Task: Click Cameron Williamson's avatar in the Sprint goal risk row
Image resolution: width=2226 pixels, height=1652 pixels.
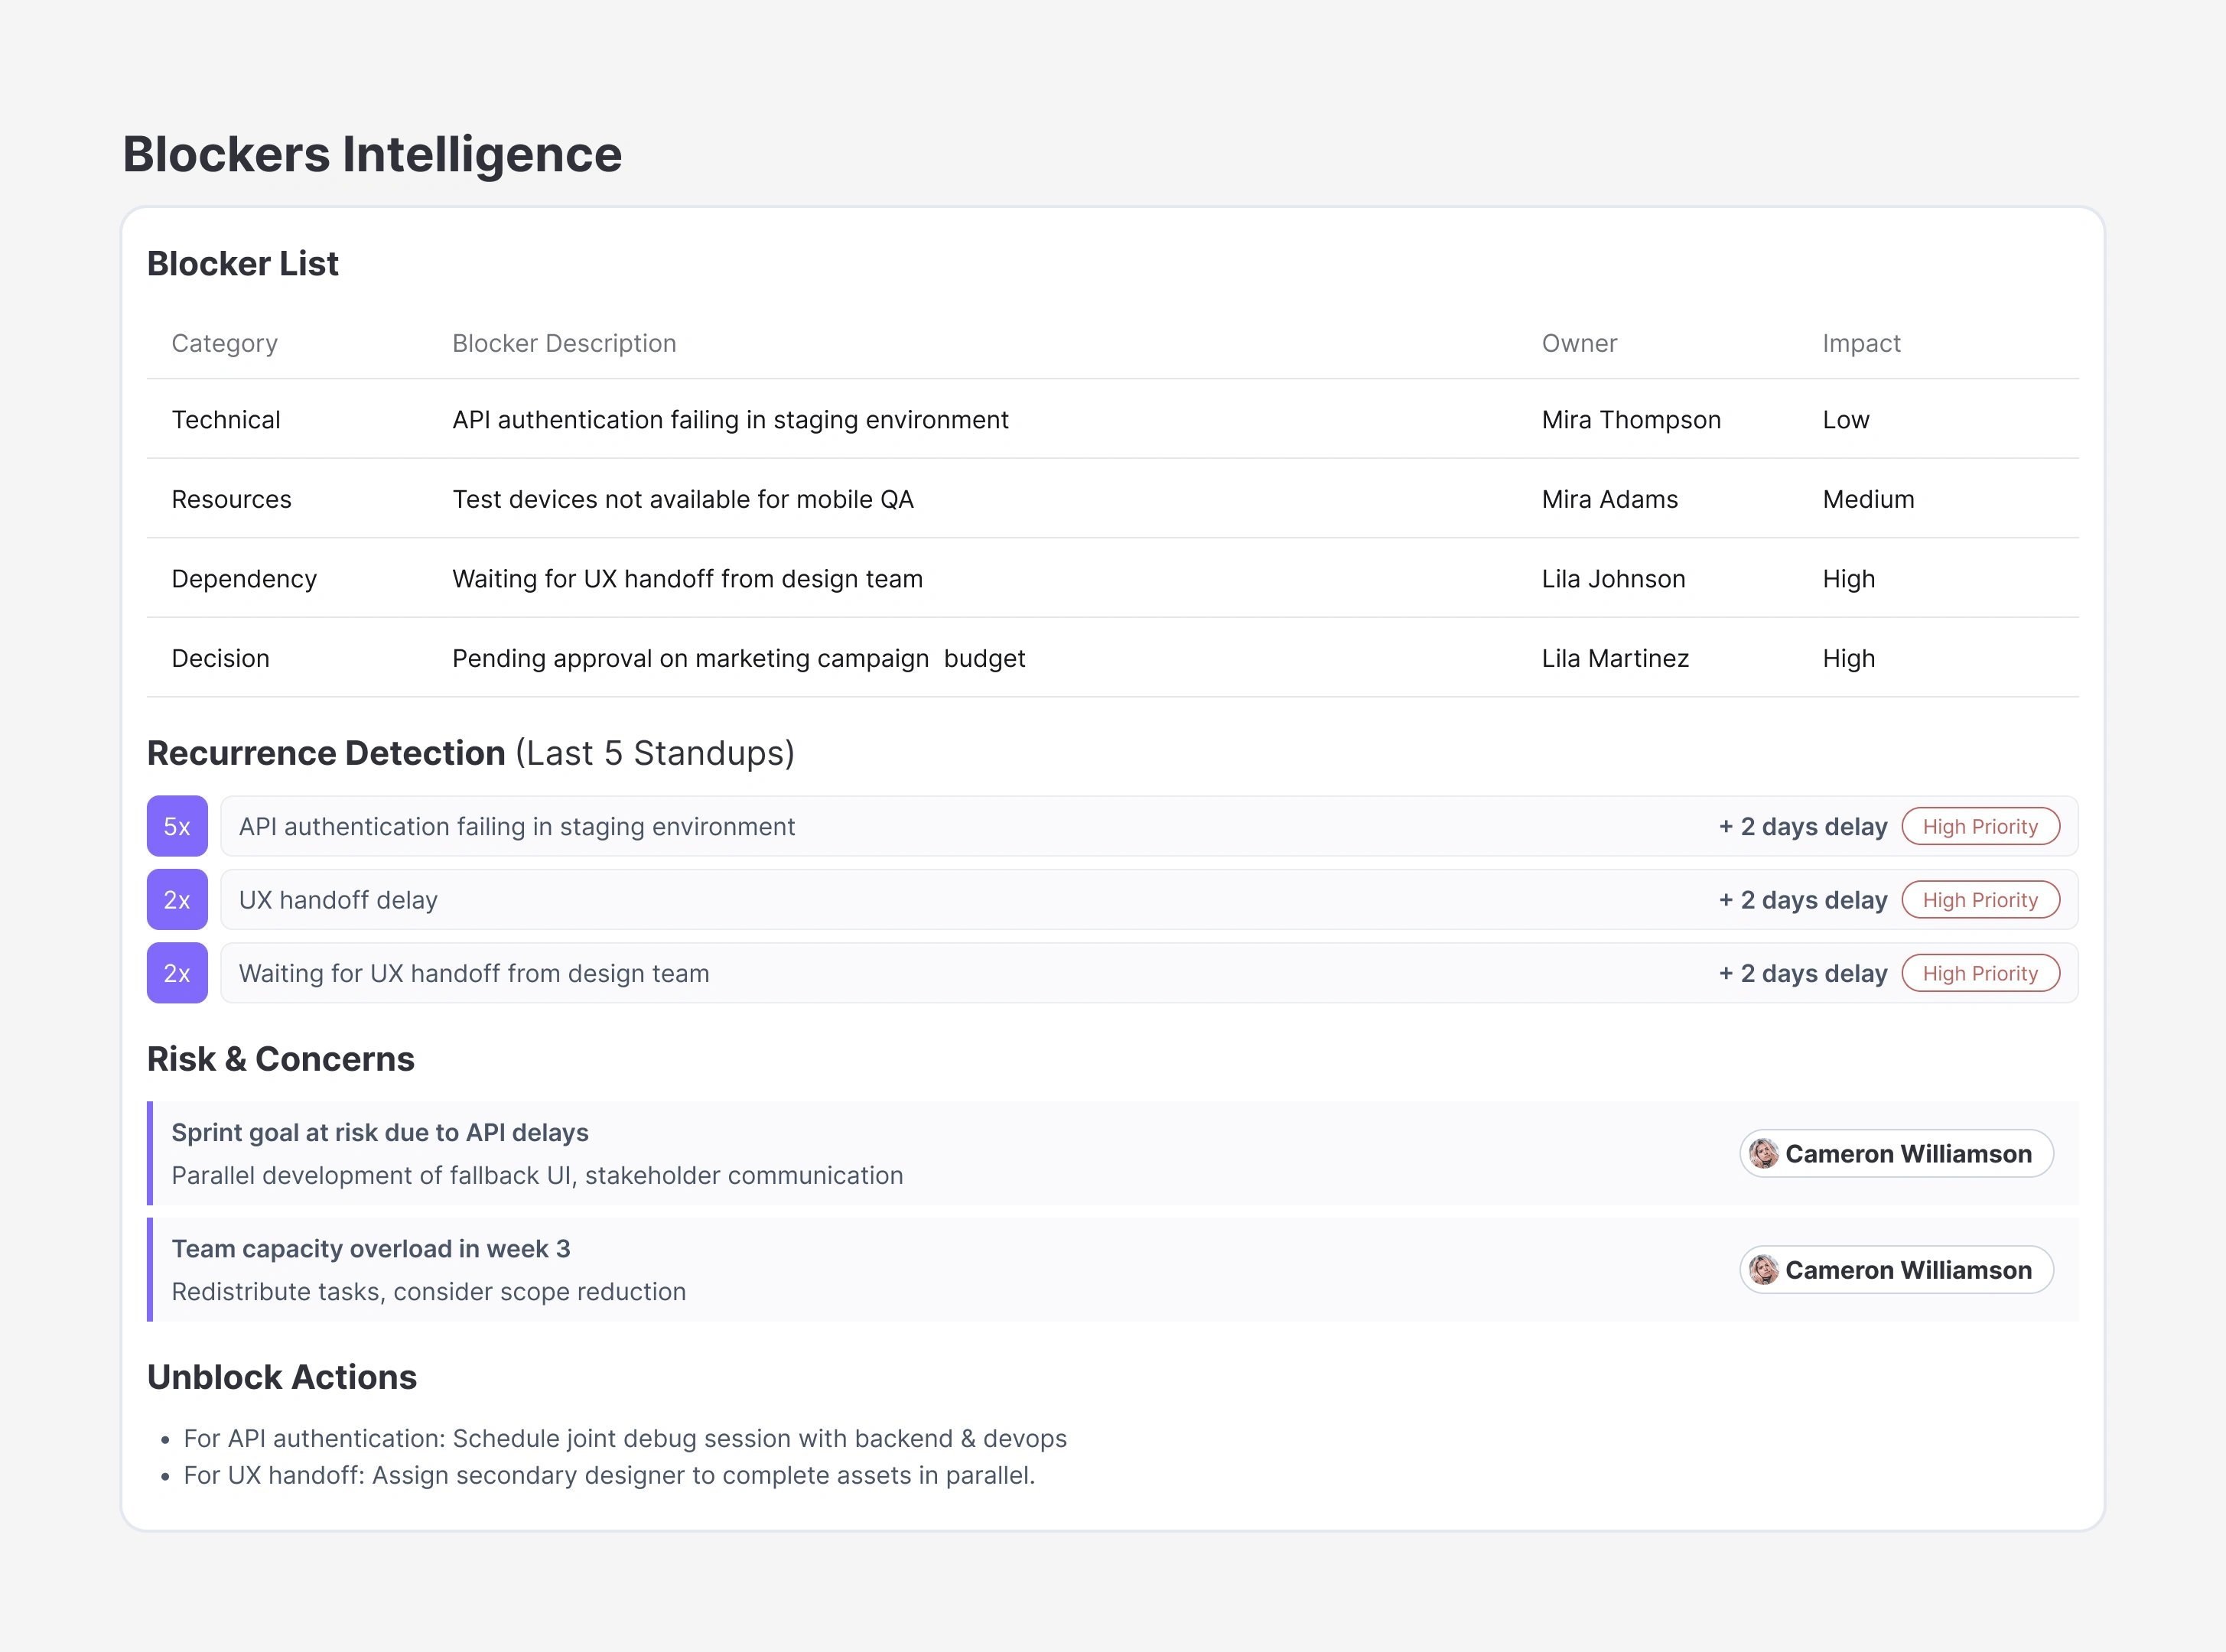Action: click(x=1764, y=1154)
